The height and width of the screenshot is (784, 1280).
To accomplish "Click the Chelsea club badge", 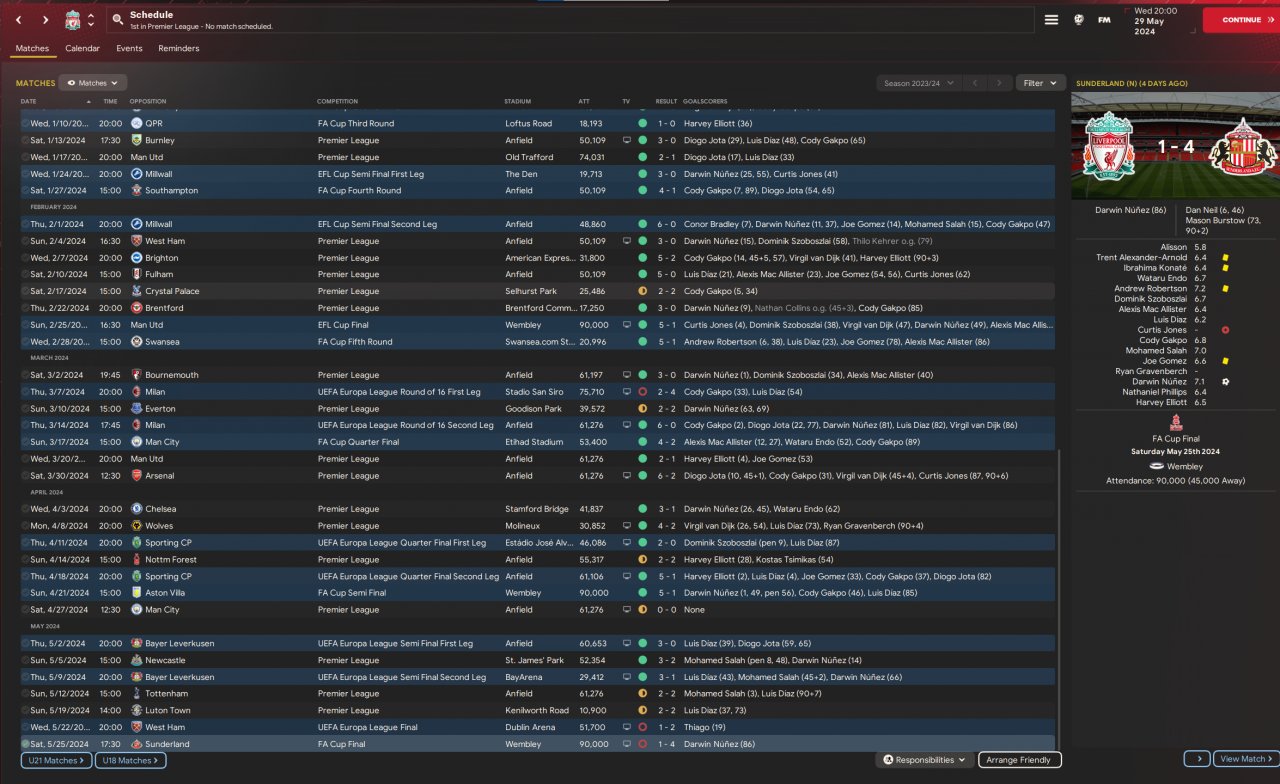I will pyautogui.click(x=137, y=509).
